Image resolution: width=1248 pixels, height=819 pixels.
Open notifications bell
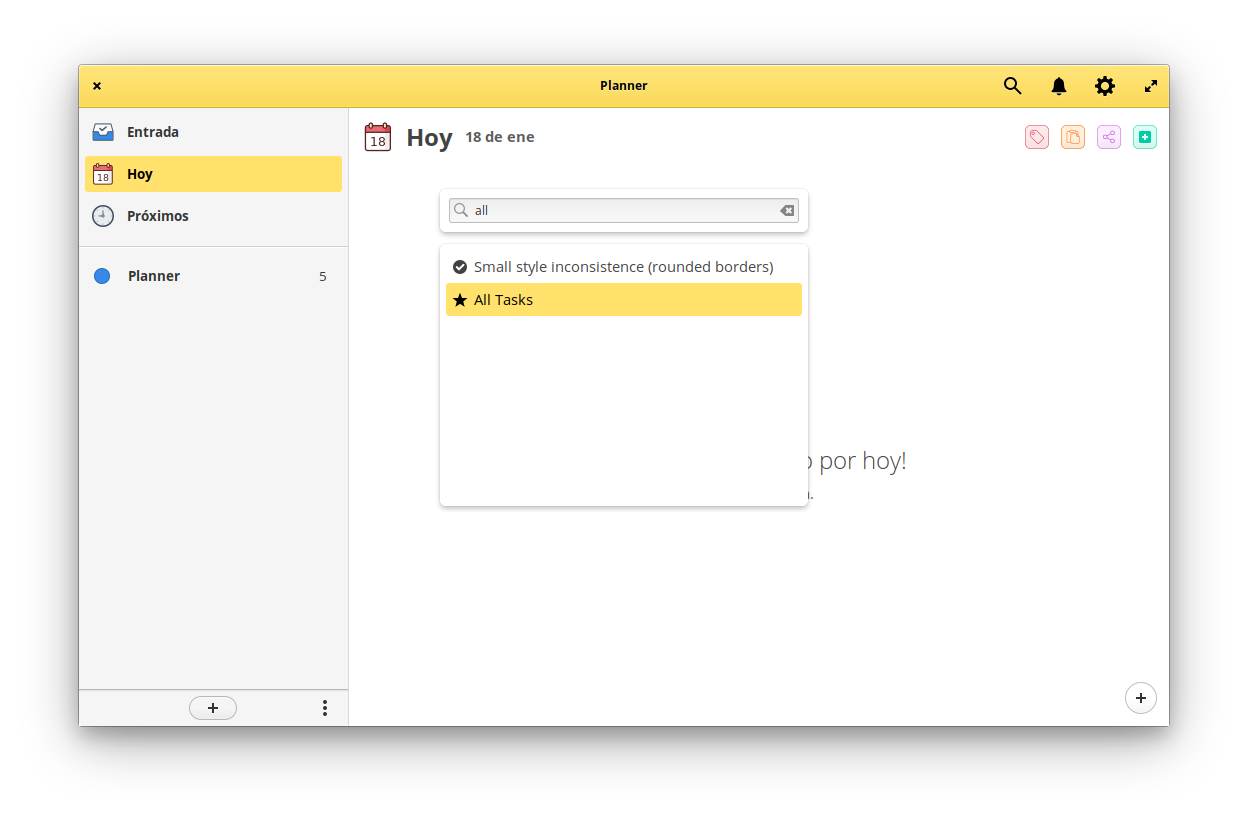pos(1058,86)
